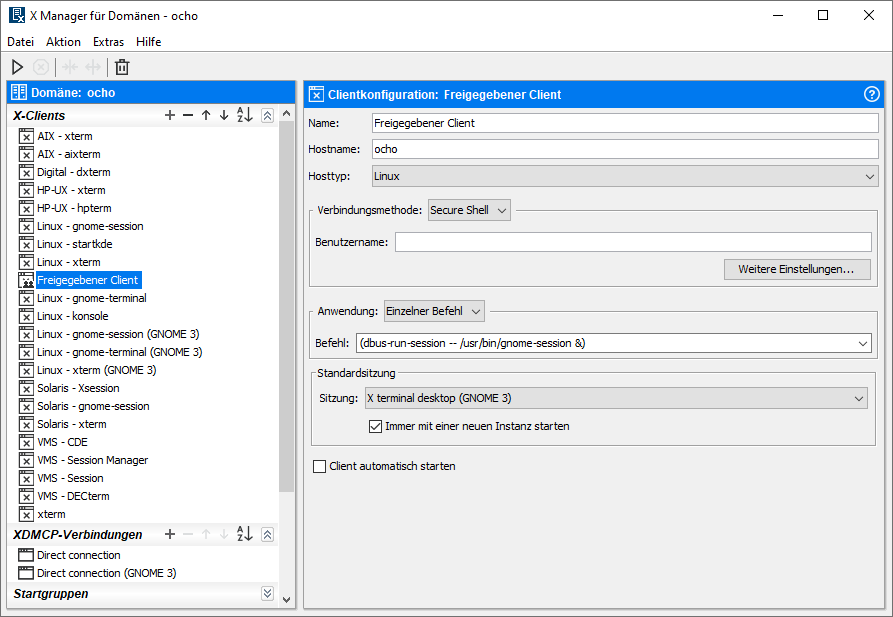Open help via question mark icon
Viewport: 893px width, 617px height.
[871, 94]
